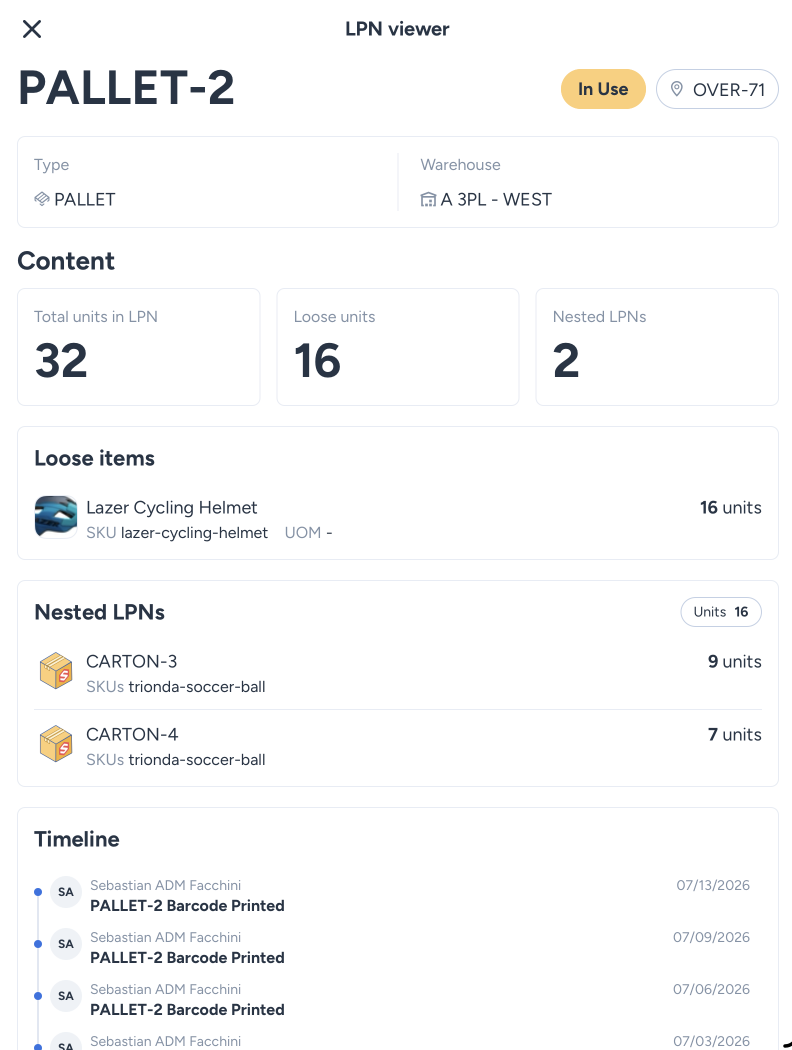Click the CARTON-4 box icon

(56, 743)
